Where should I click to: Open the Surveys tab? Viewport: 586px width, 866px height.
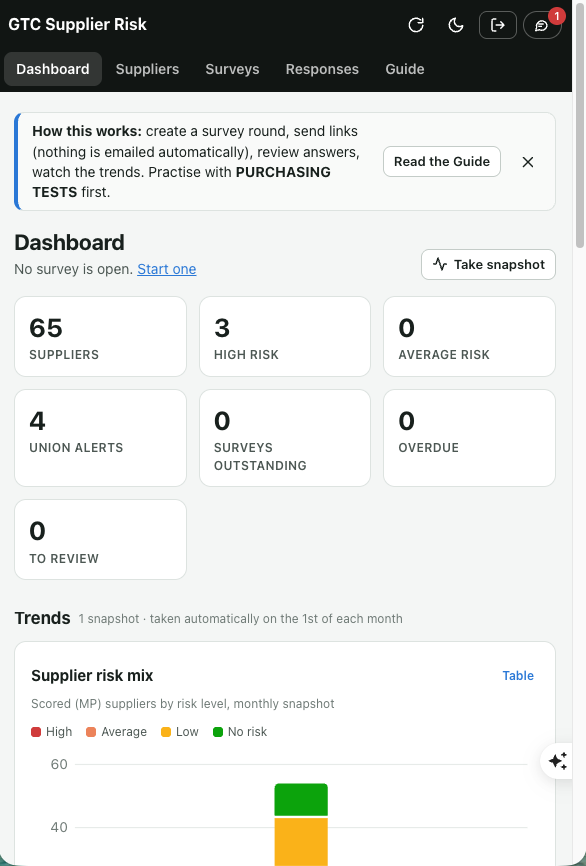coord(233,69)
